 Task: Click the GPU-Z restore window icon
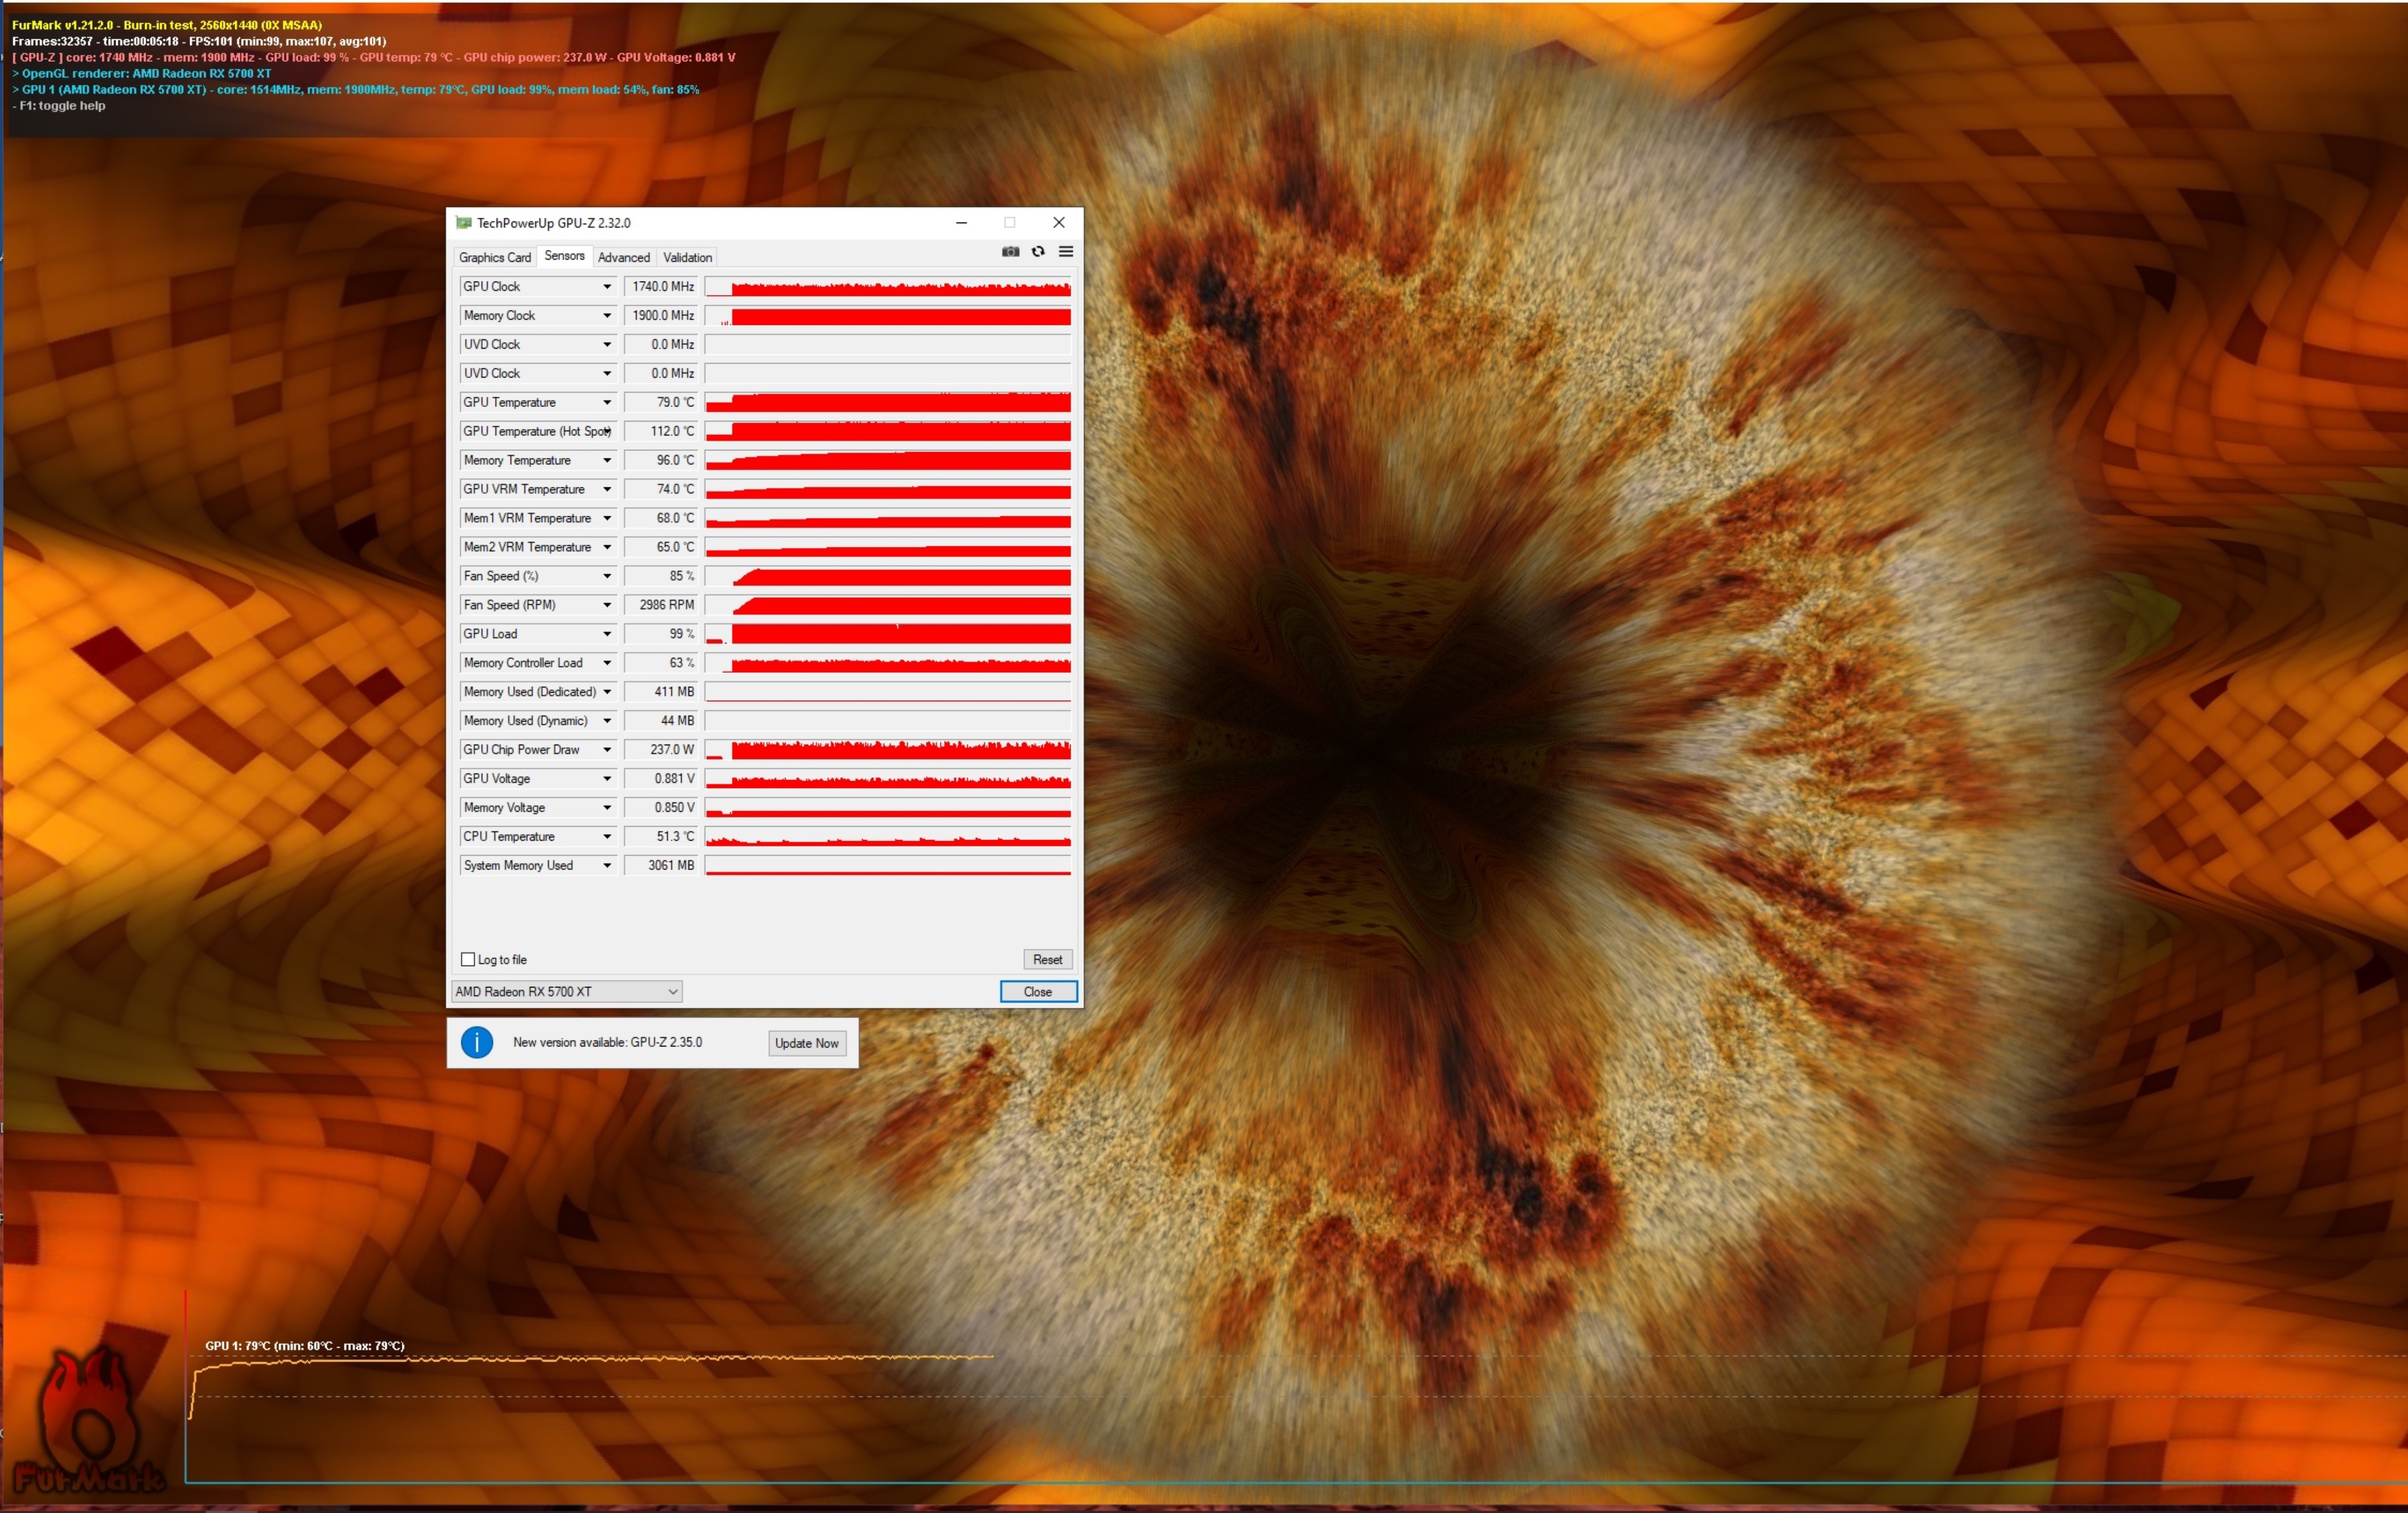[x=1009, y=221]
